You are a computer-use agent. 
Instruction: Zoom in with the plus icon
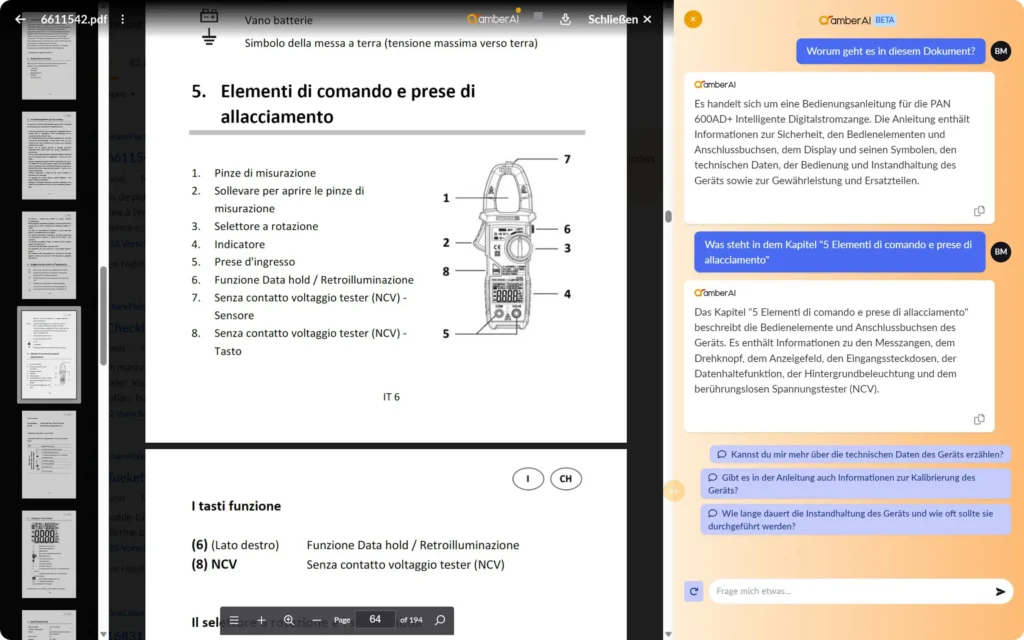[261, 620]
